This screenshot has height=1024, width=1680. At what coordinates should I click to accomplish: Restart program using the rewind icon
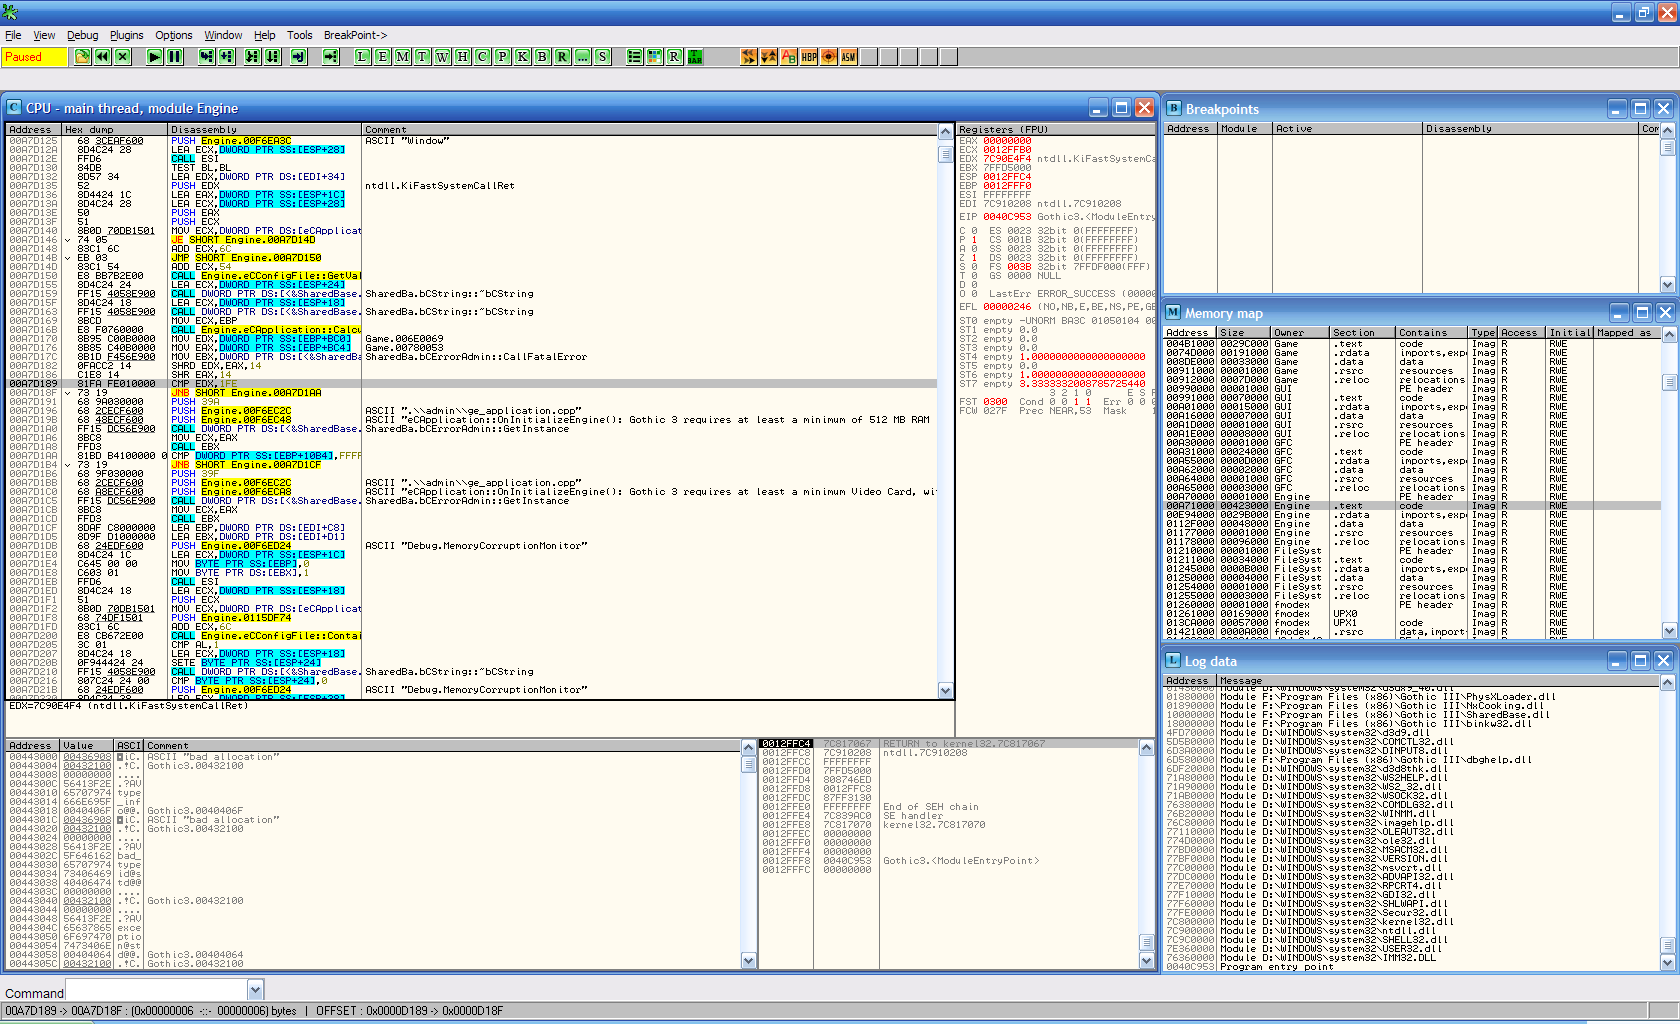click(102, 57)
